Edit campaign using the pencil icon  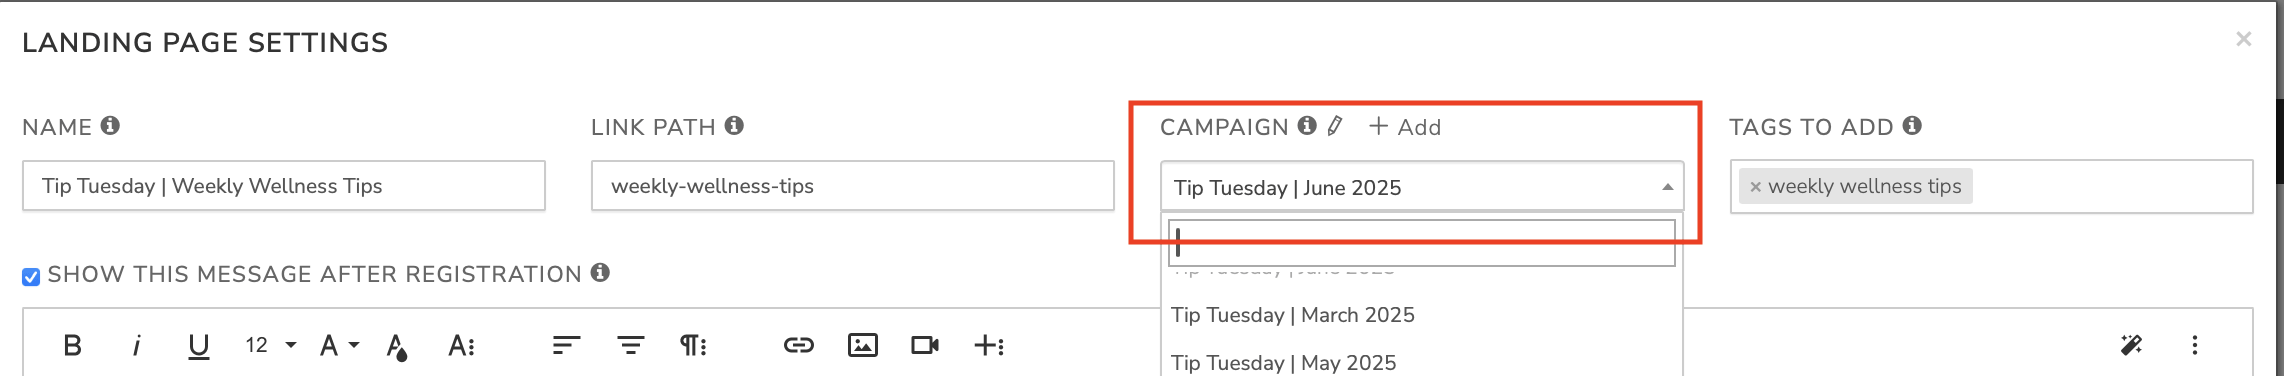[1335, 126]
